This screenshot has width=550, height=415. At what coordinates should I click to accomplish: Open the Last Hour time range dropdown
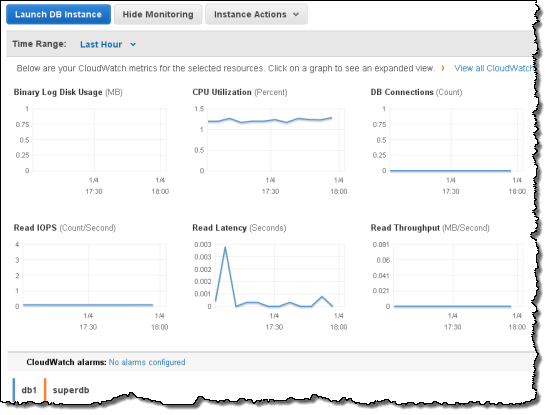[108, 45]
